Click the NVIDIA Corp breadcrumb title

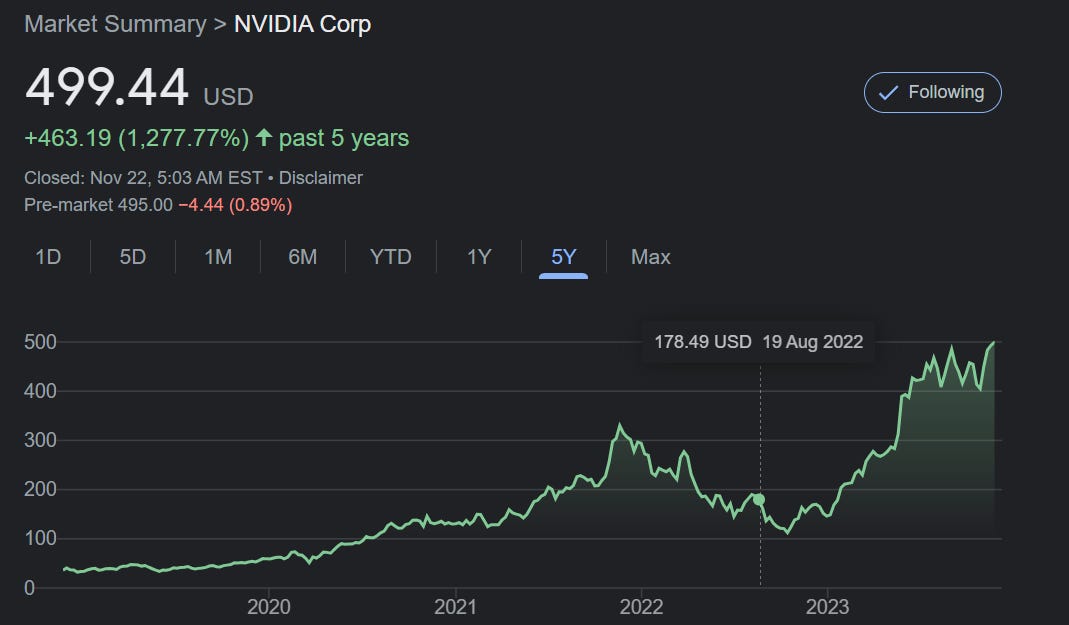pos(302,23)
